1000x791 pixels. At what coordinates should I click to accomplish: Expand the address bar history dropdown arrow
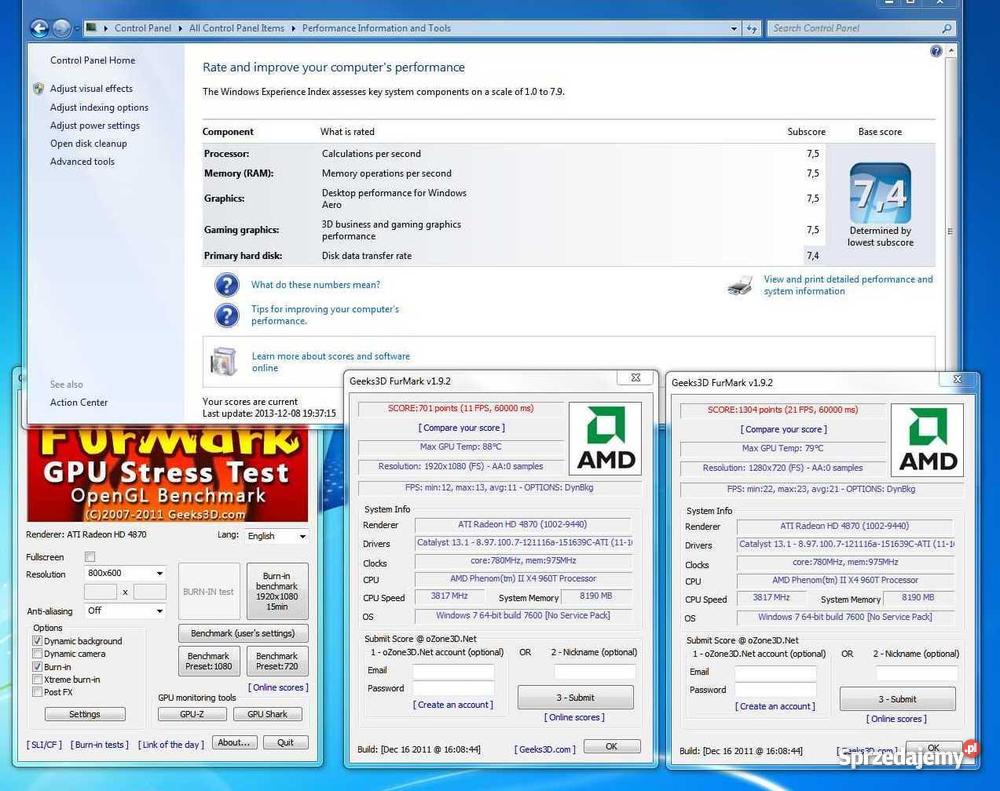click(733, 29)
